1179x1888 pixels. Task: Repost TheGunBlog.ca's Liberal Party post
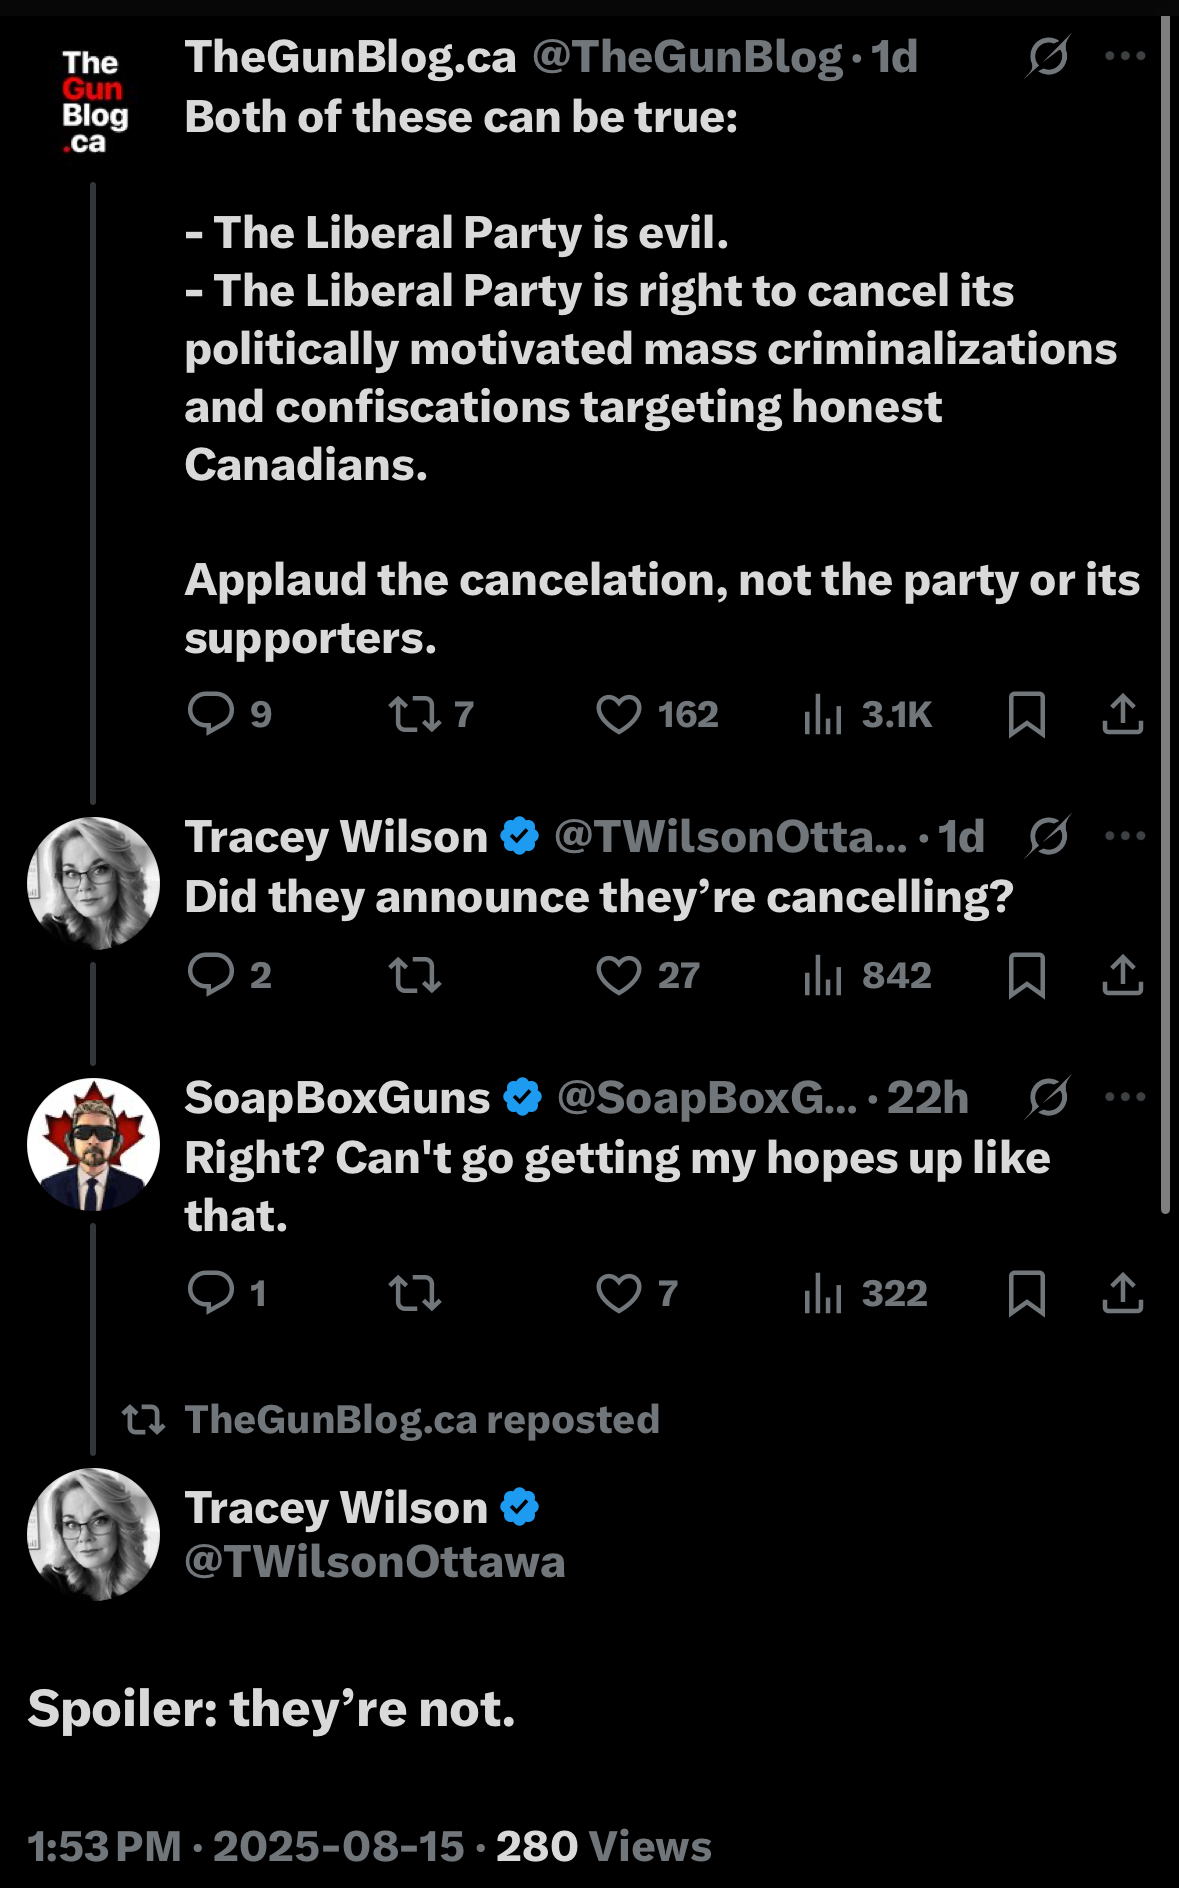pos(414,714)
